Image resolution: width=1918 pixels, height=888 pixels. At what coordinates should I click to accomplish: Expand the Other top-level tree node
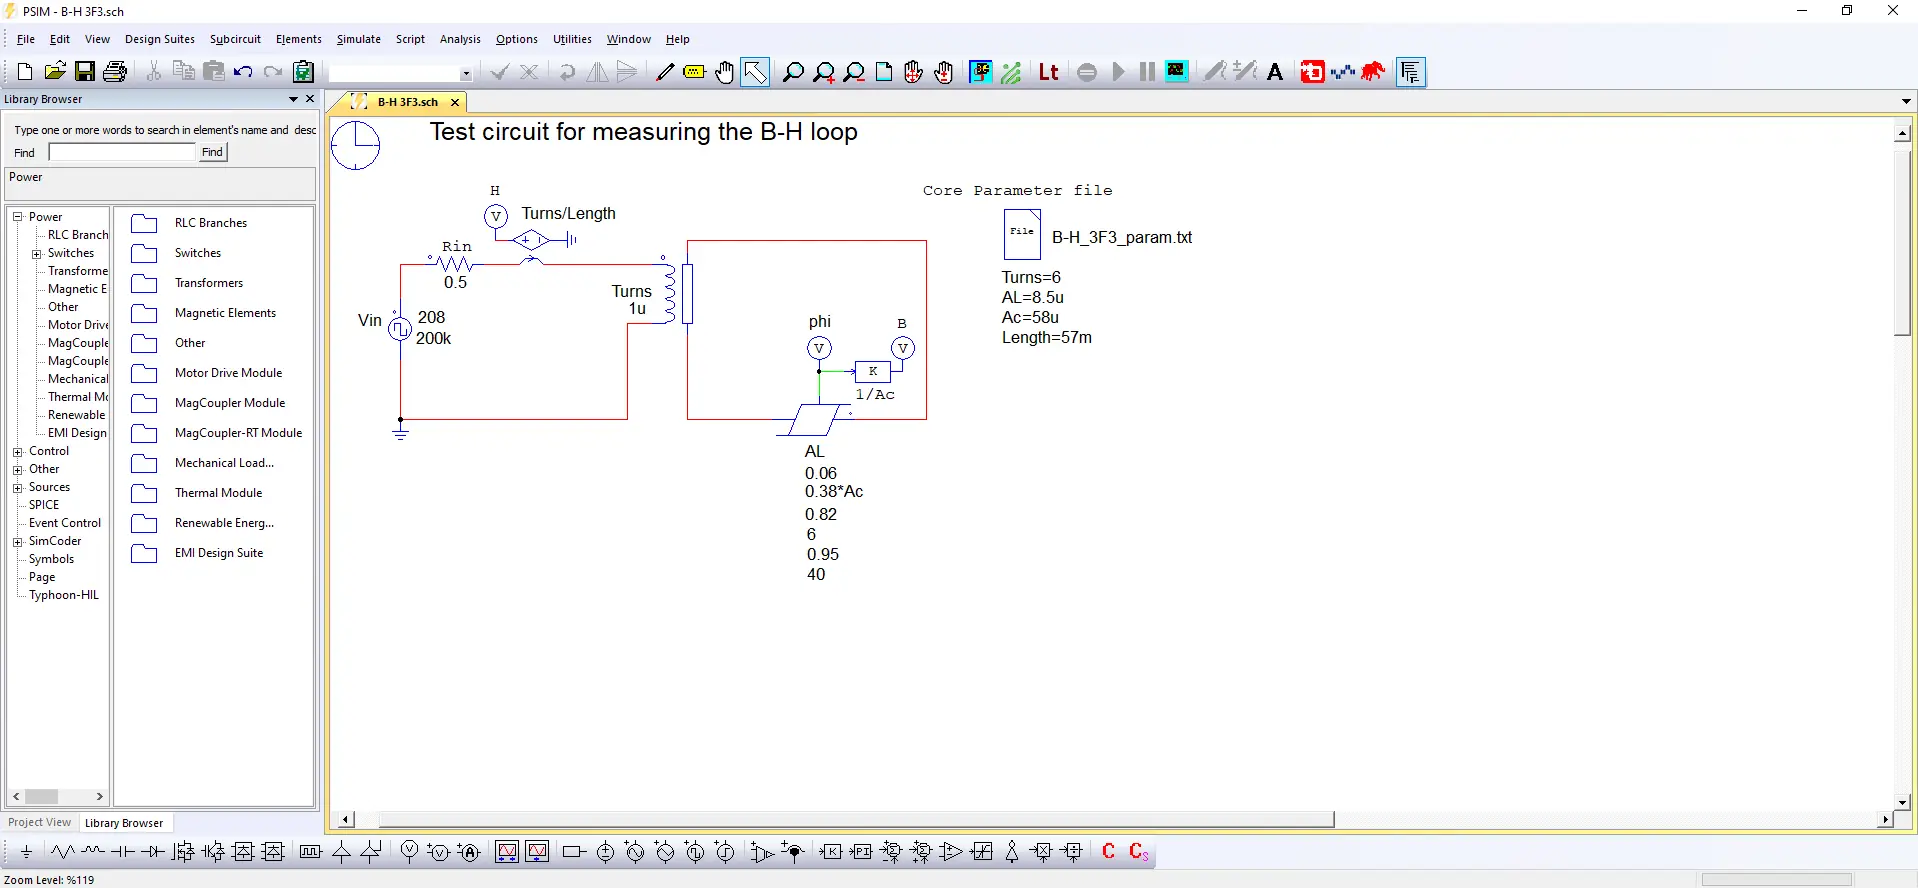click(17, 470)
